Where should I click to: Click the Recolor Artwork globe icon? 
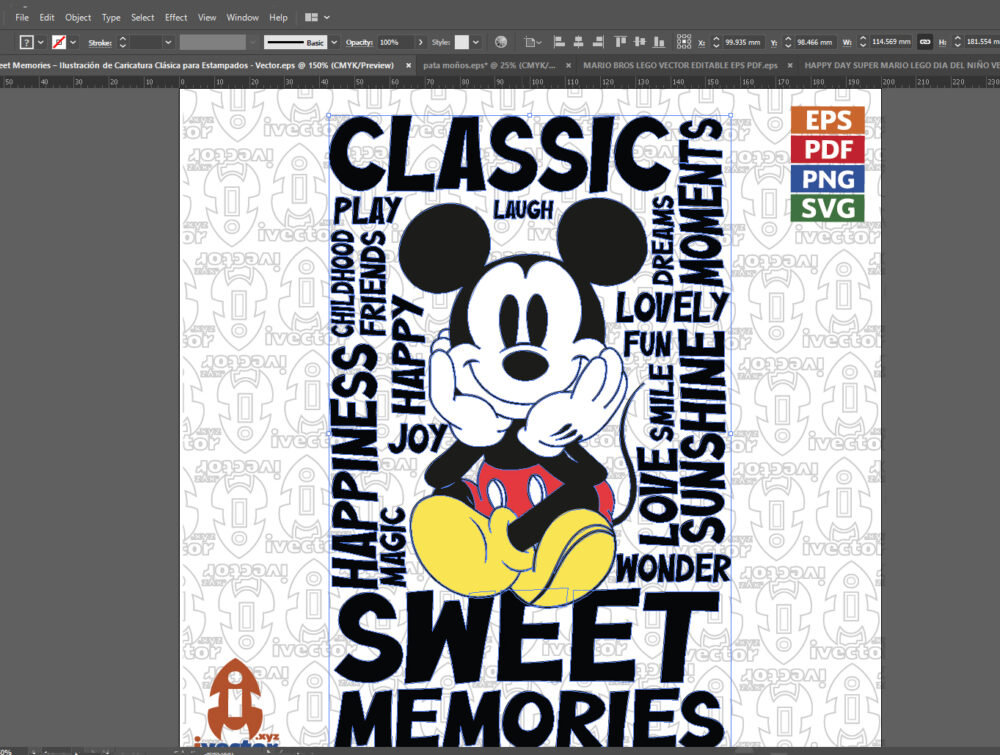click(x=501, y=42)
